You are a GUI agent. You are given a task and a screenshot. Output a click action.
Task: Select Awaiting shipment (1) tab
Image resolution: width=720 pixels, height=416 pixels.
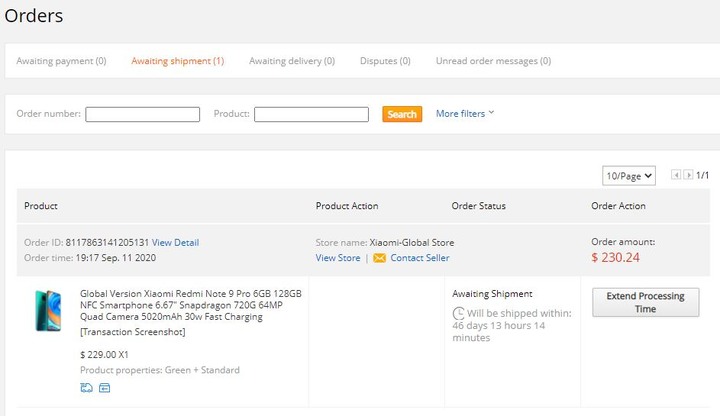(177, 61)
